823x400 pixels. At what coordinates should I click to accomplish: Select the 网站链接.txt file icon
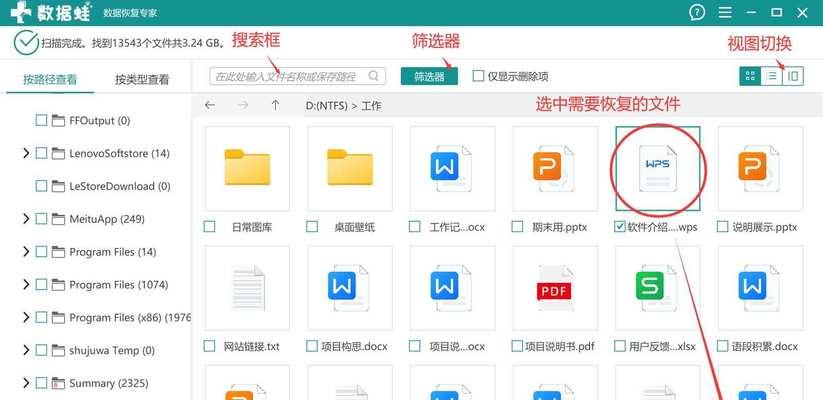pos(247,288)
